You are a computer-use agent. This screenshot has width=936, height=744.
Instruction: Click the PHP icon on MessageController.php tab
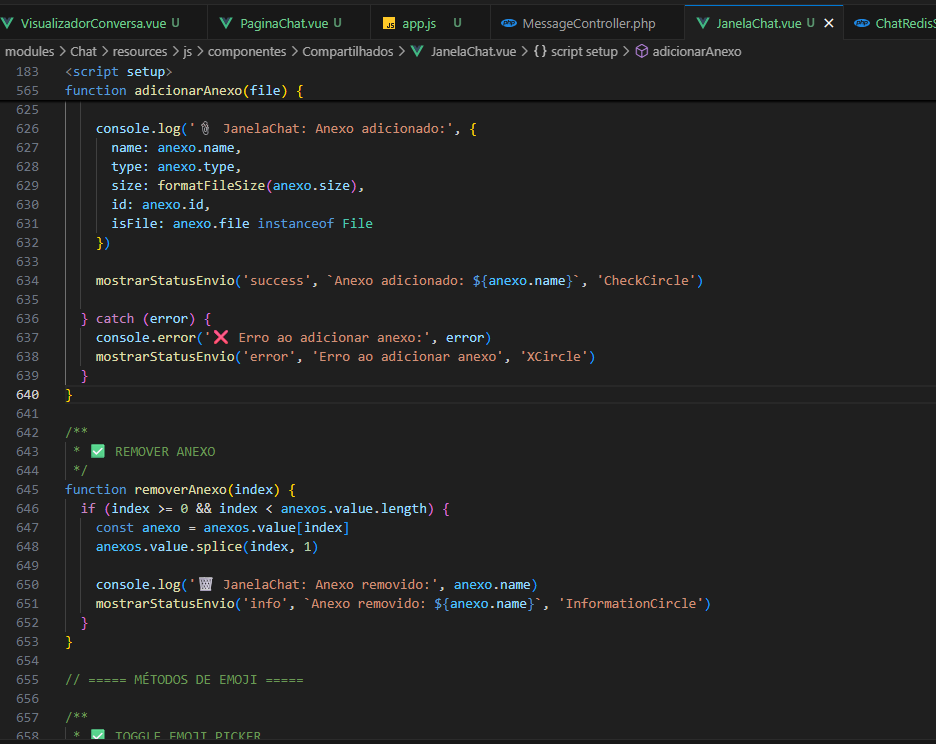(x=509, y=23)
